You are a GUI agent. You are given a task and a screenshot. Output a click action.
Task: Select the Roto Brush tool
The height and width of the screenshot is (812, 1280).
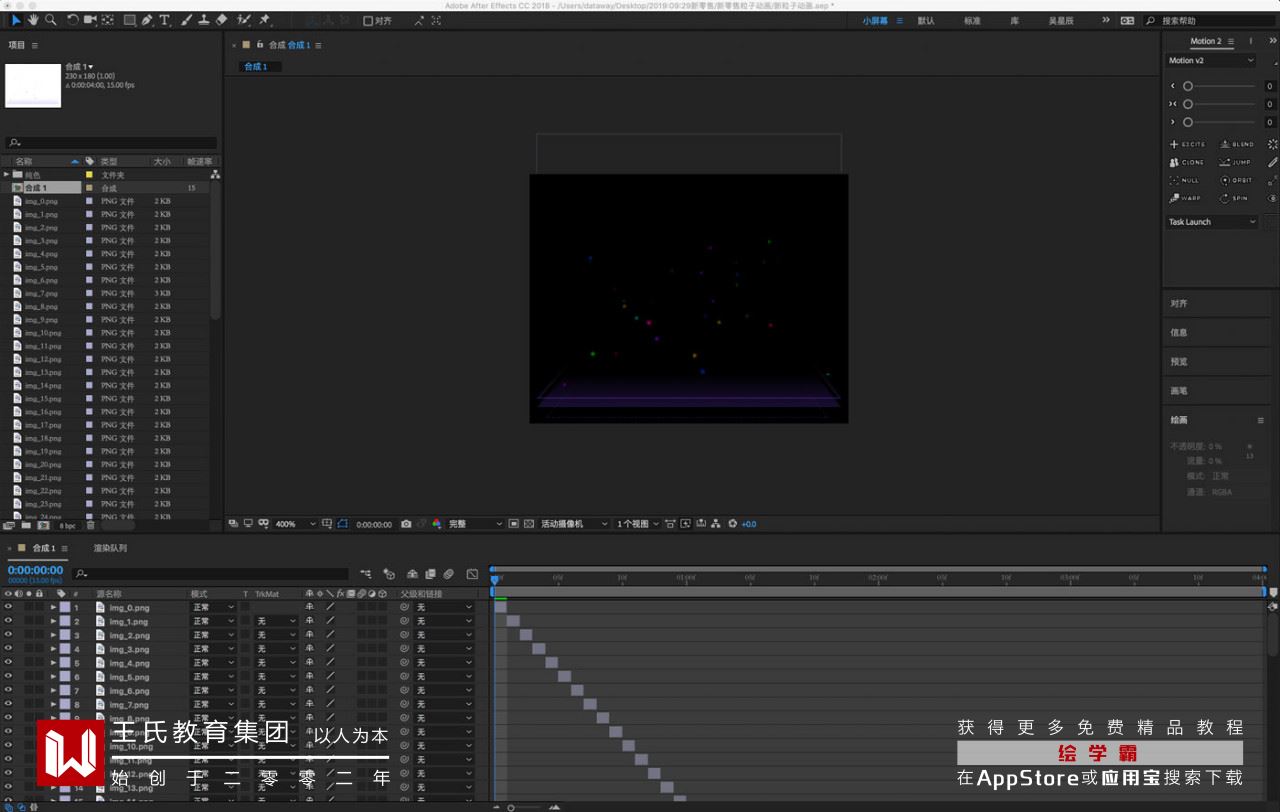[x=243, y=20]
